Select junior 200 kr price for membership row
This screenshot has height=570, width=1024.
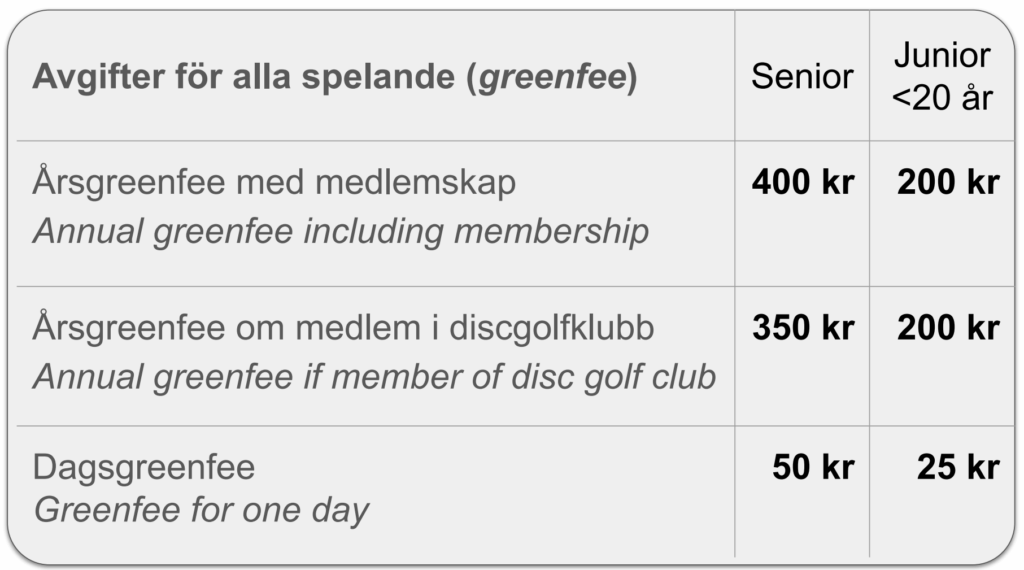tap(947, 183)
